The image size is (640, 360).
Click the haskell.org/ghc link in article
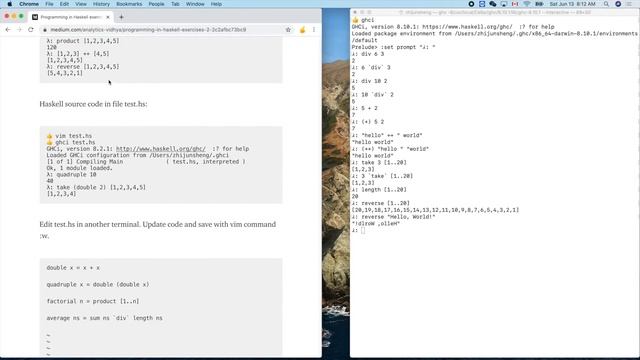coord(161,149)
